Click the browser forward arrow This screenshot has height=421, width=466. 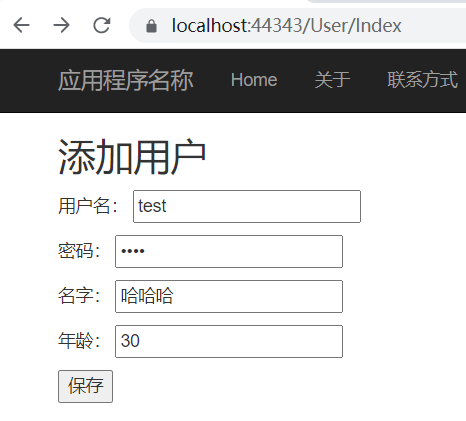tap(62, 25)
